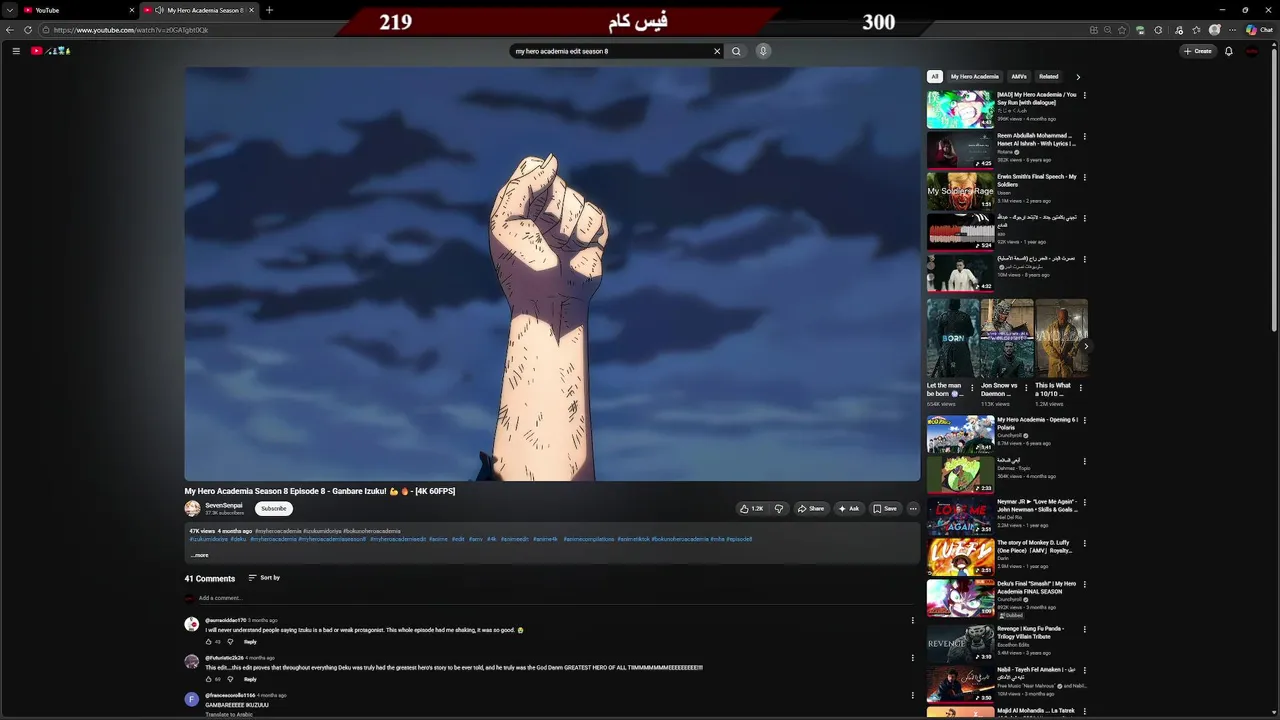Open options for the GAMBAREEEEE IKUZUUU comment

click(x=912, y=695)
